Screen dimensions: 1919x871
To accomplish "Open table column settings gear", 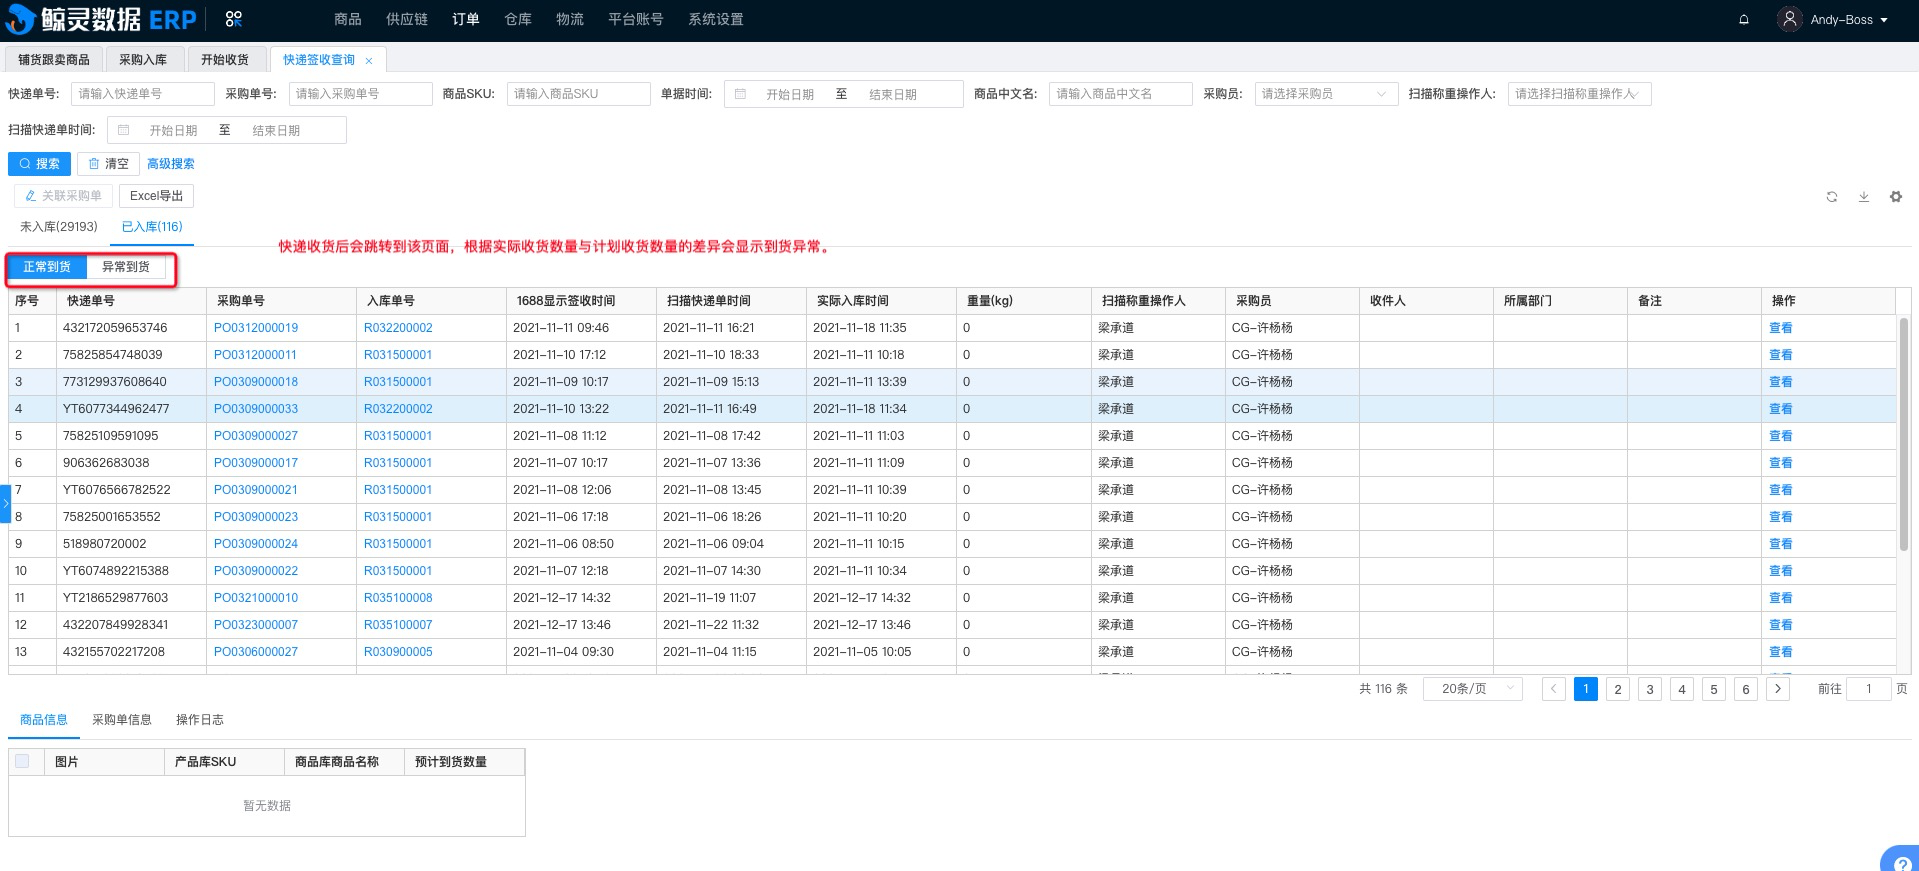I will point(1896,197).
